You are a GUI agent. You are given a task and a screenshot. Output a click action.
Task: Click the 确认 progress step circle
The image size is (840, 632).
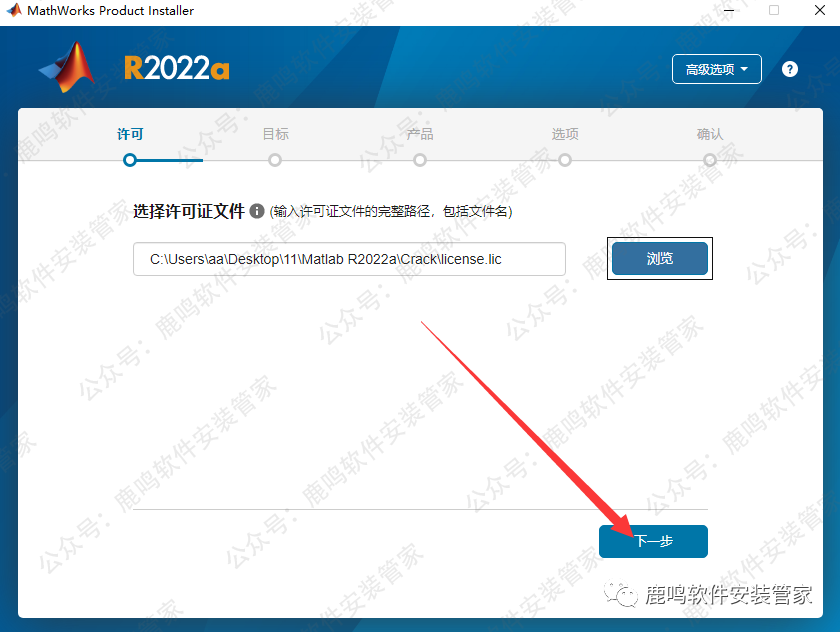coord(710,160)
